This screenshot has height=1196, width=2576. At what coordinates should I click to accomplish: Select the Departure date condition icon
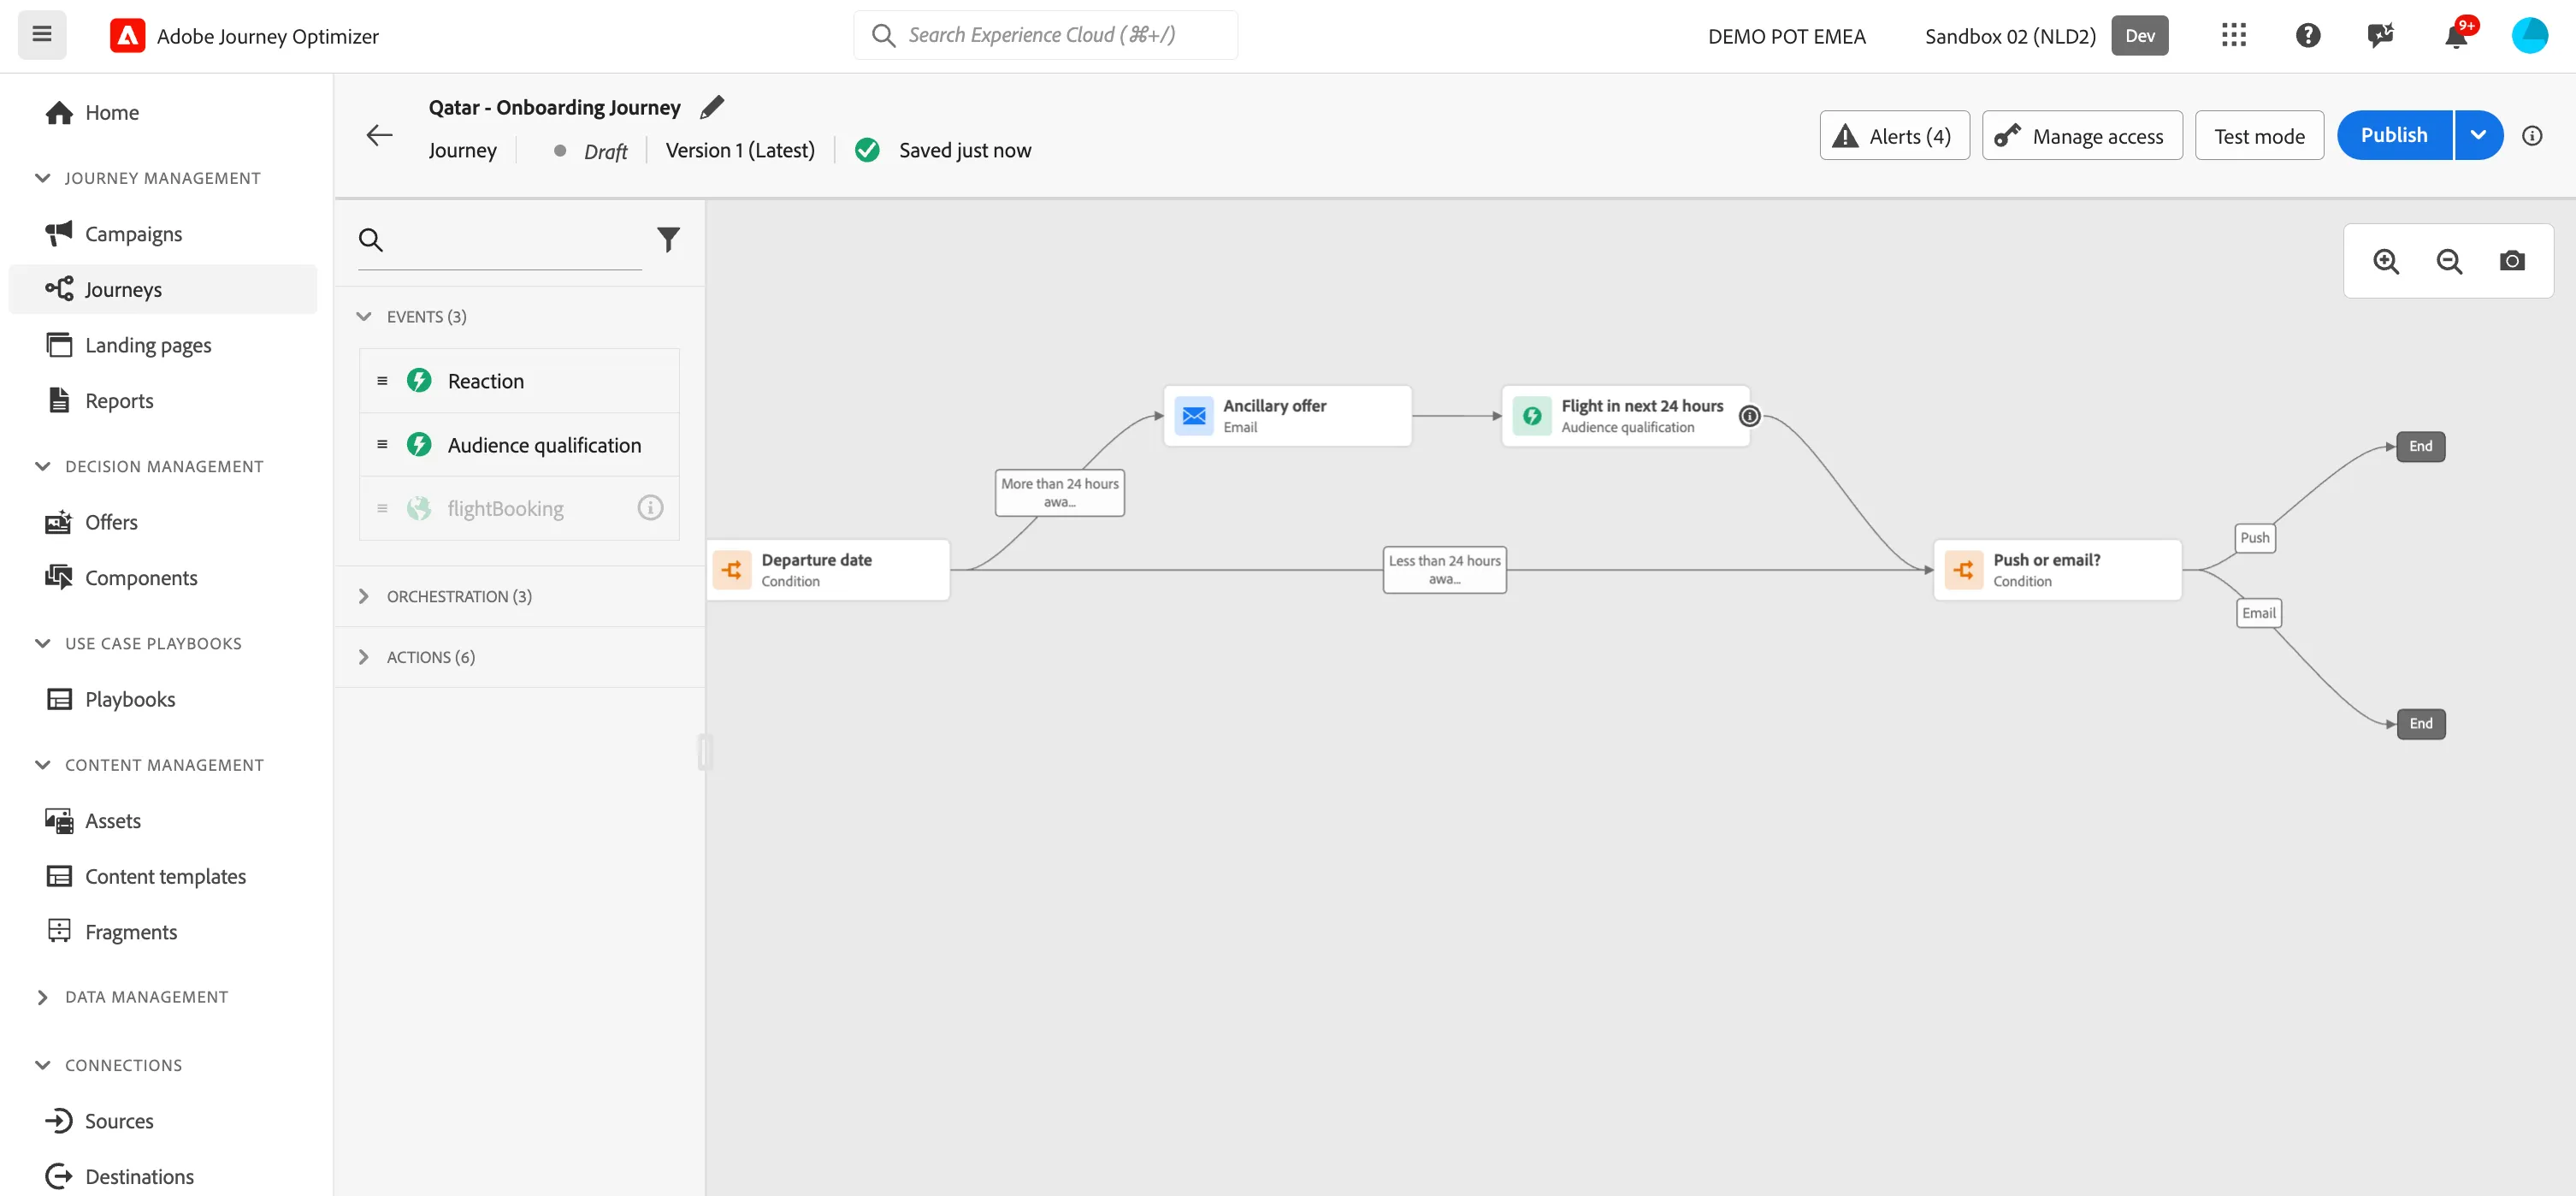[732, 570]
